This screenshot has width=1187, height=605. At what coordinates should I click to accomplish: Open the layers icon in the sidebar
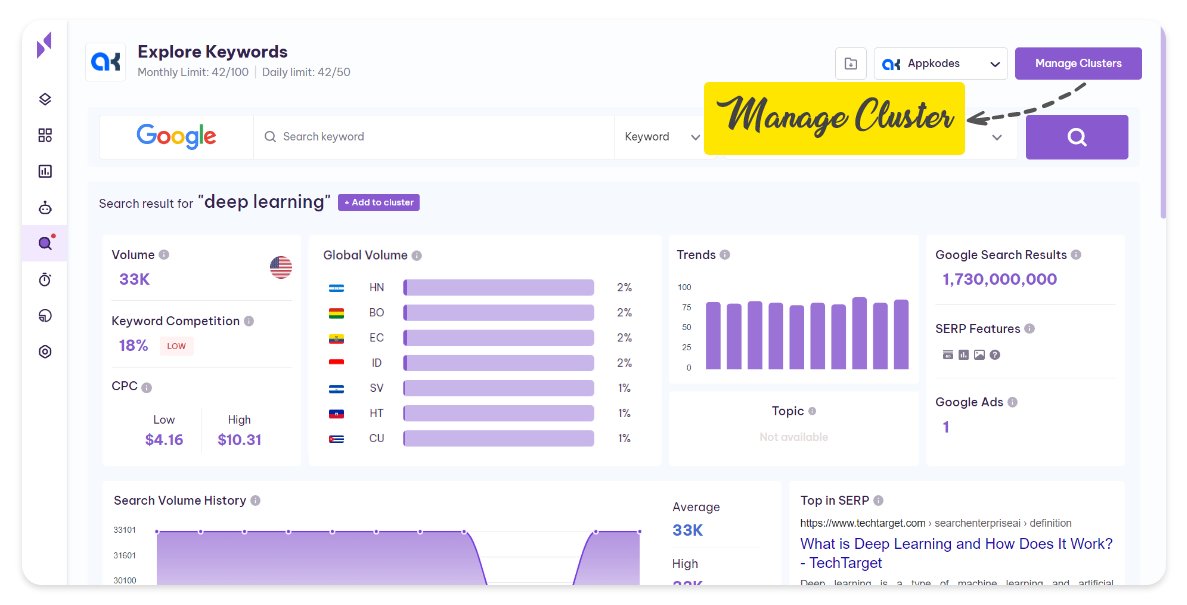(45, 99)
